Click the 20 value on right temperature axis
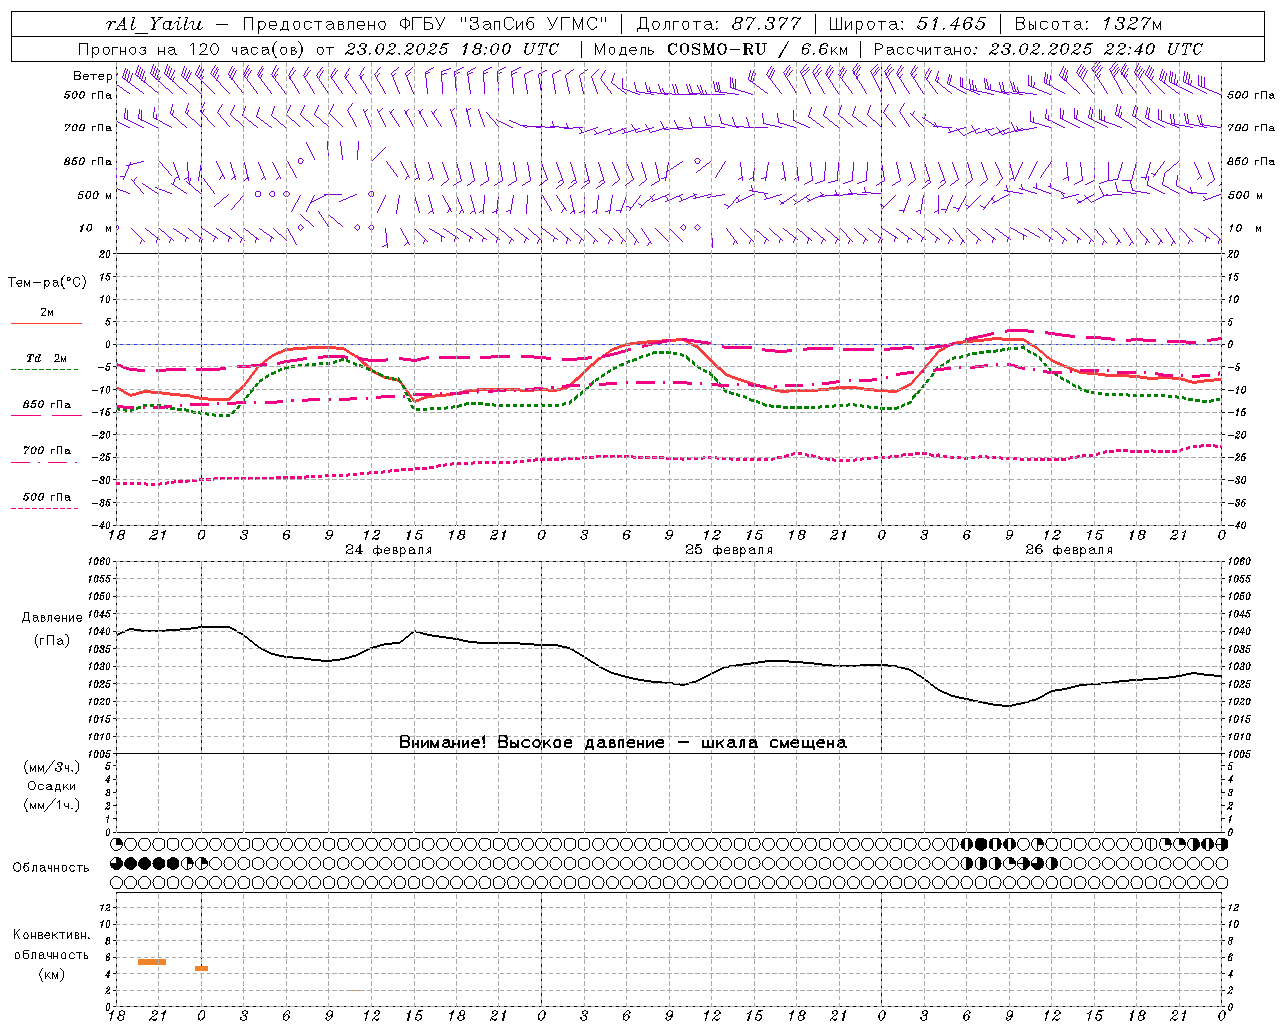The height and width of the screenshot is (1024, 1280). pyautogui.click(x=1233, y=254)
